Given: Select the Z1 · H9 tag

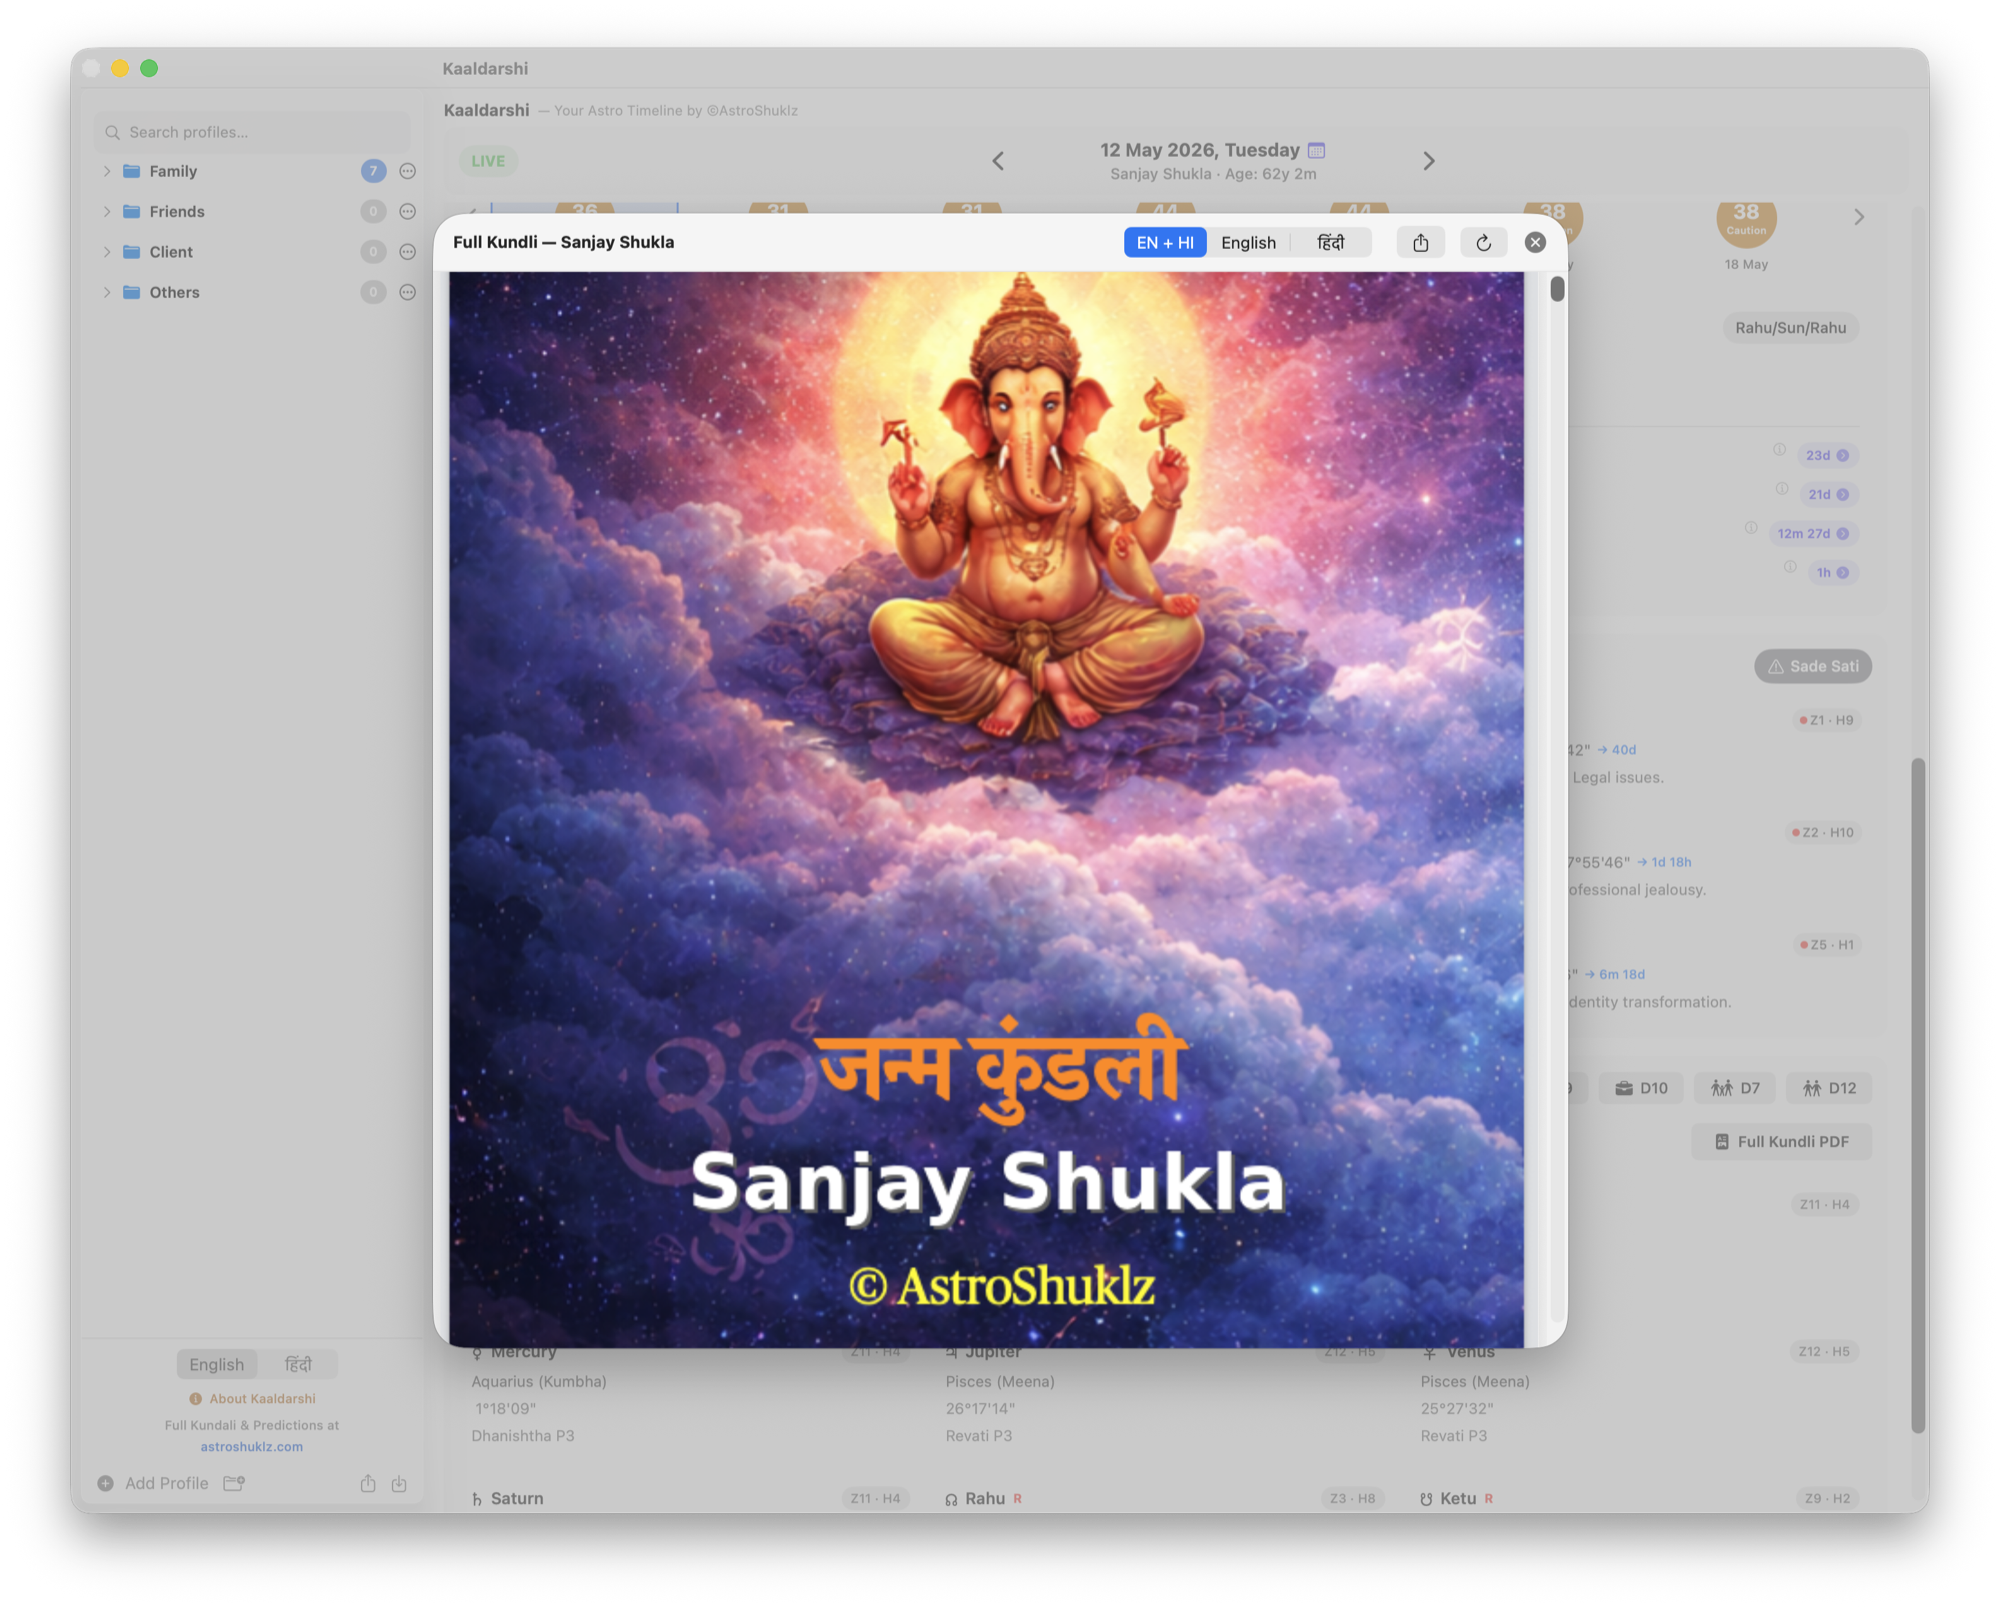Looking at the screenshot, I should coord(1826,720).
